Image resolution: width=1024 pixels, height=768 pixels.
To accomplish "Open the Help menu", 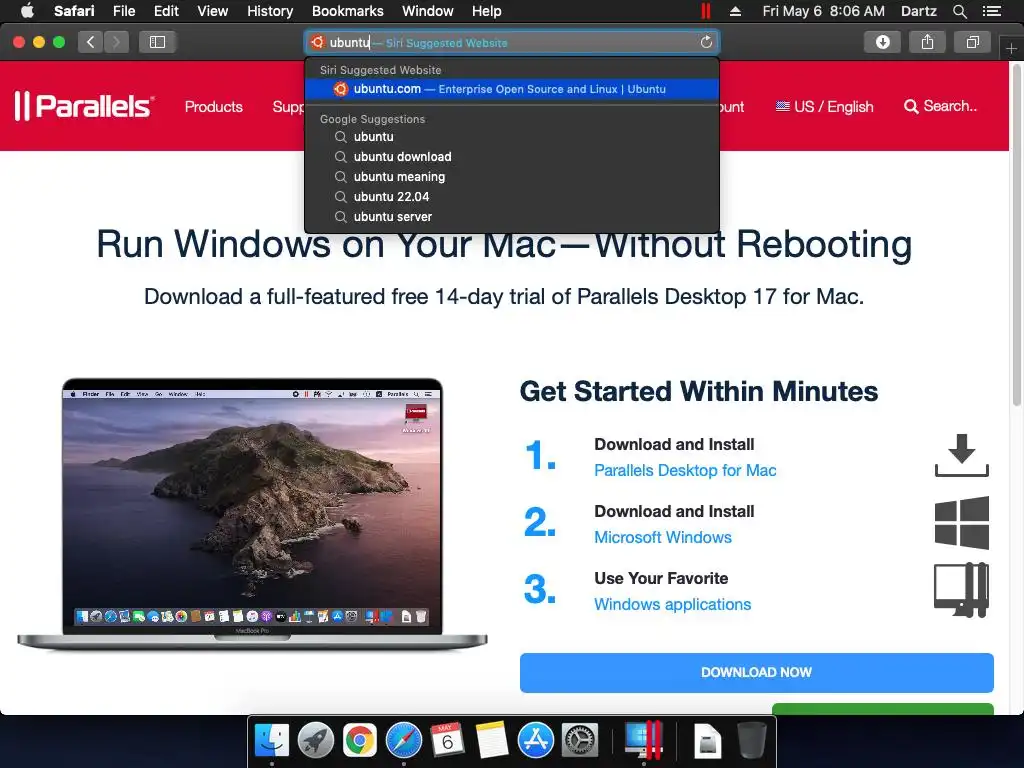I will point(487,11).
